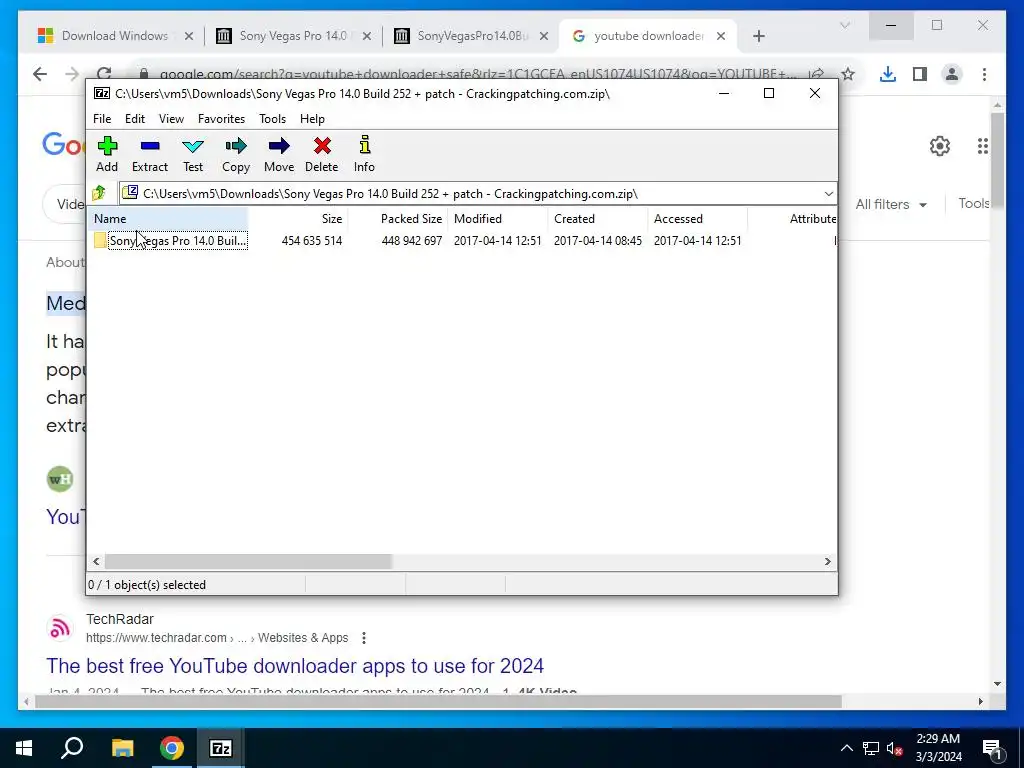Open the View menu
This screenshot has width=1024, height=768.
(171, 119)
